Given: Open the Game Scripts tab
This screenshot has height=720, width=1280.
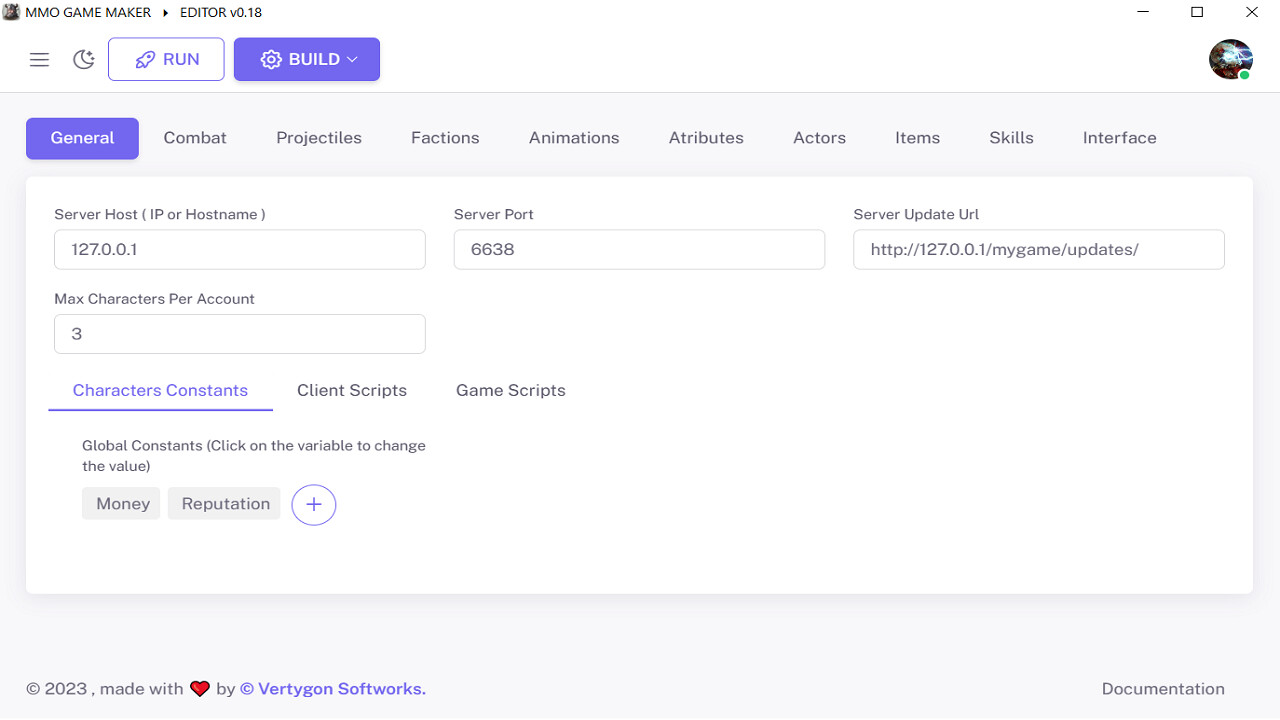Looking at the screenshot, I should pos(510,390).
